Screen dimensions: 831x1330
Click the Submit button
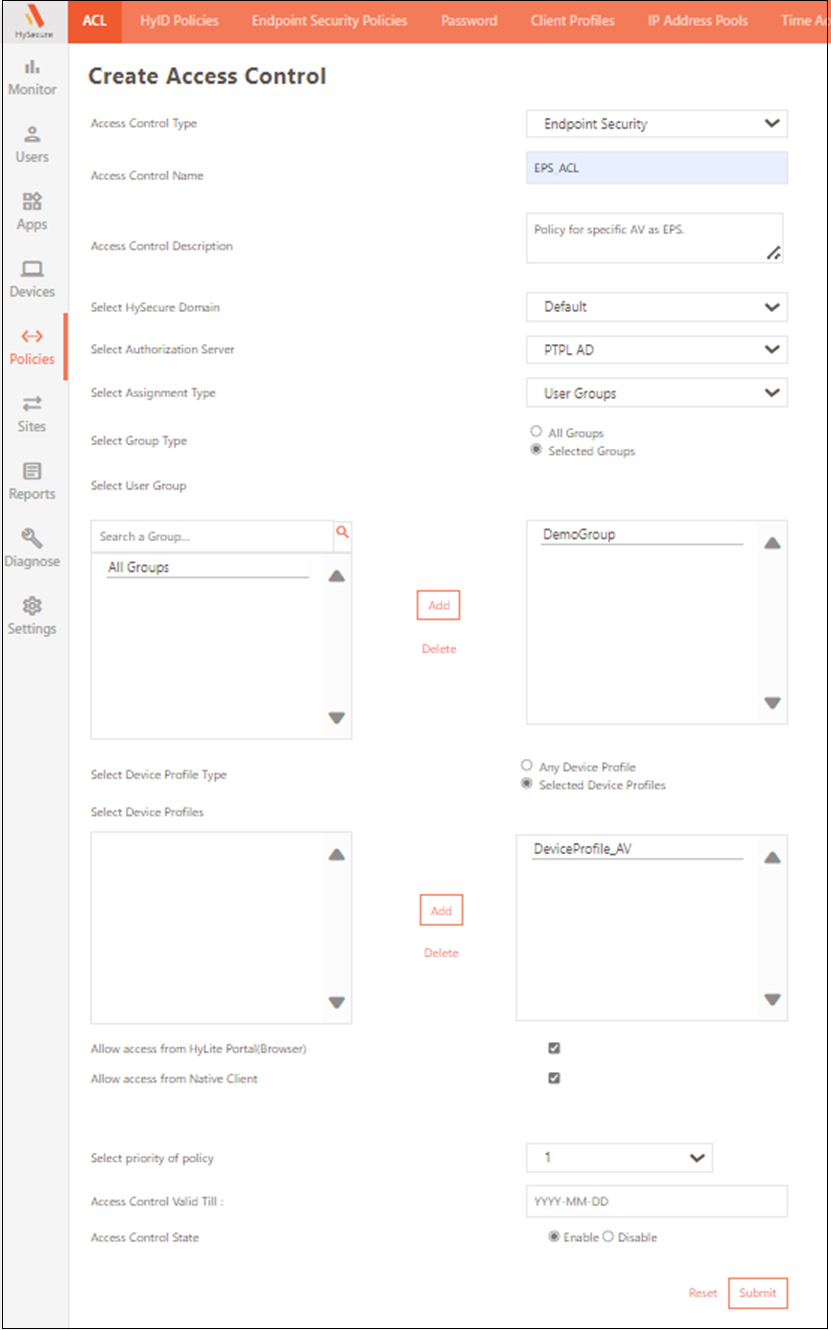(x=757, y=1293)
